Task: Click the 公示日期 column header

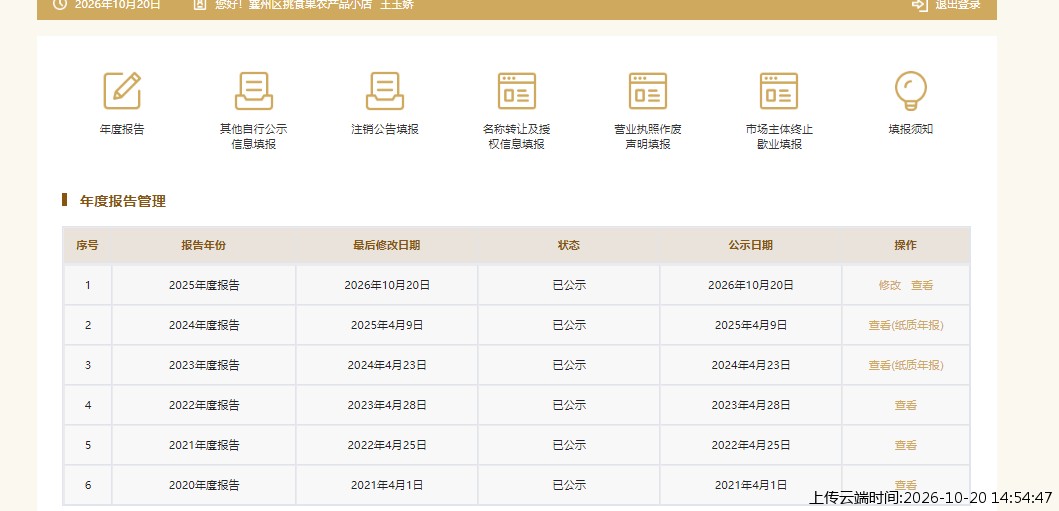Action: (750, 245)
